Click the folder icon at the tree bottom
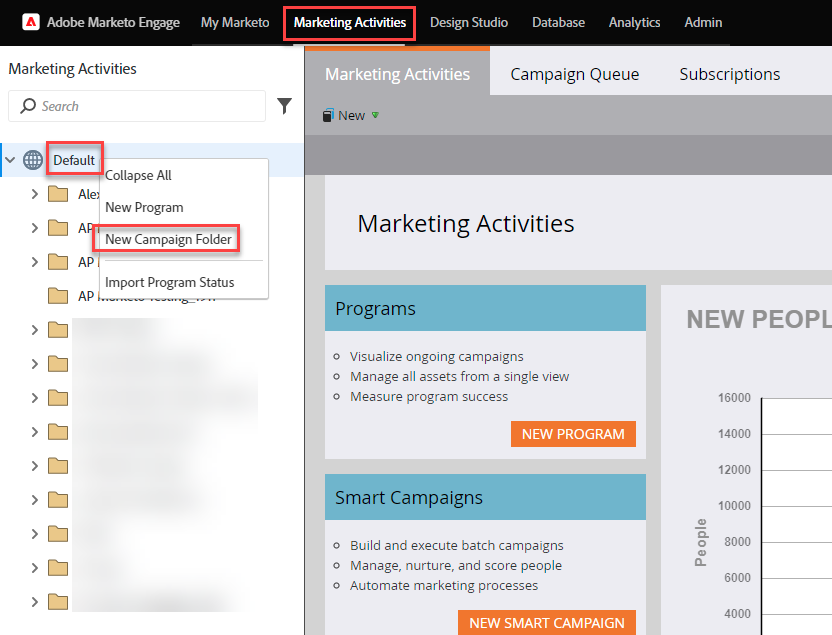Screen dimensions: 832x635 coord(57,602)
